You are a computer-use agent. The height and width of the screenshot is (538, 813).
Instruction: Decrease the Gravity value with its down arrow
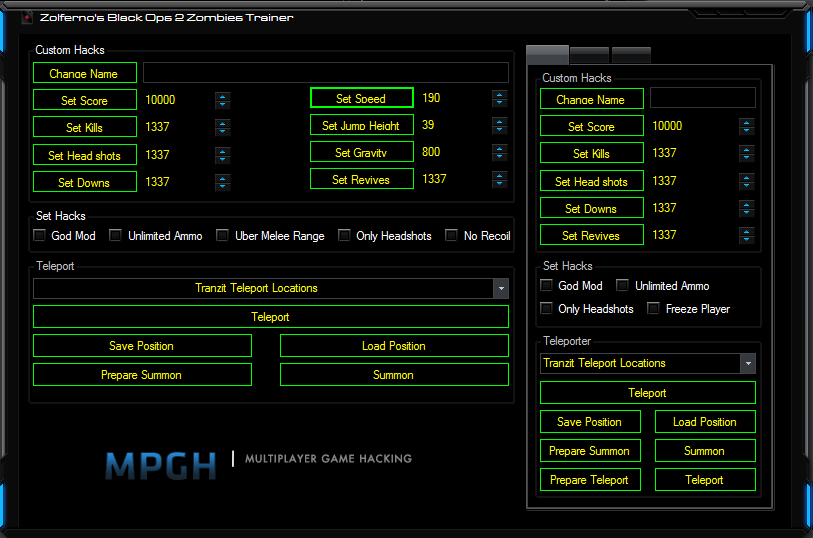tap(499, 157)
